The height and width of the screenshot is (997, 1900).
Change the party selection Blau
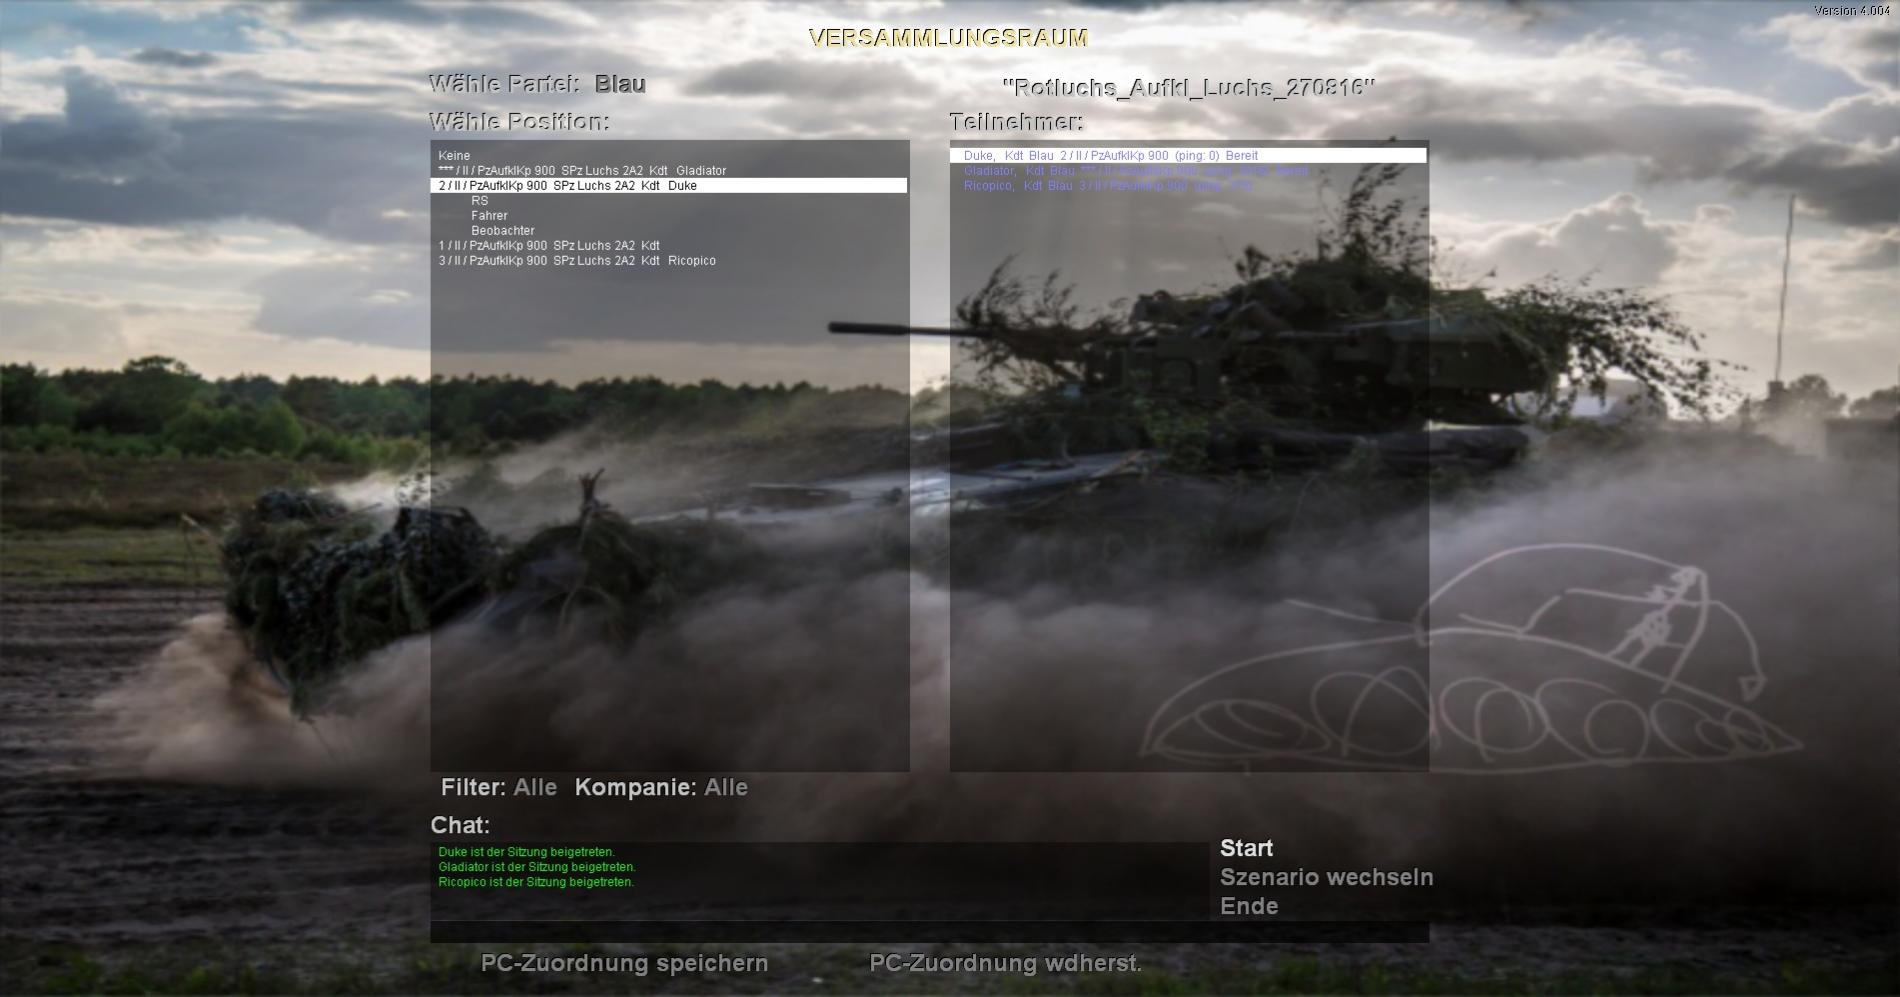[620, 84]
